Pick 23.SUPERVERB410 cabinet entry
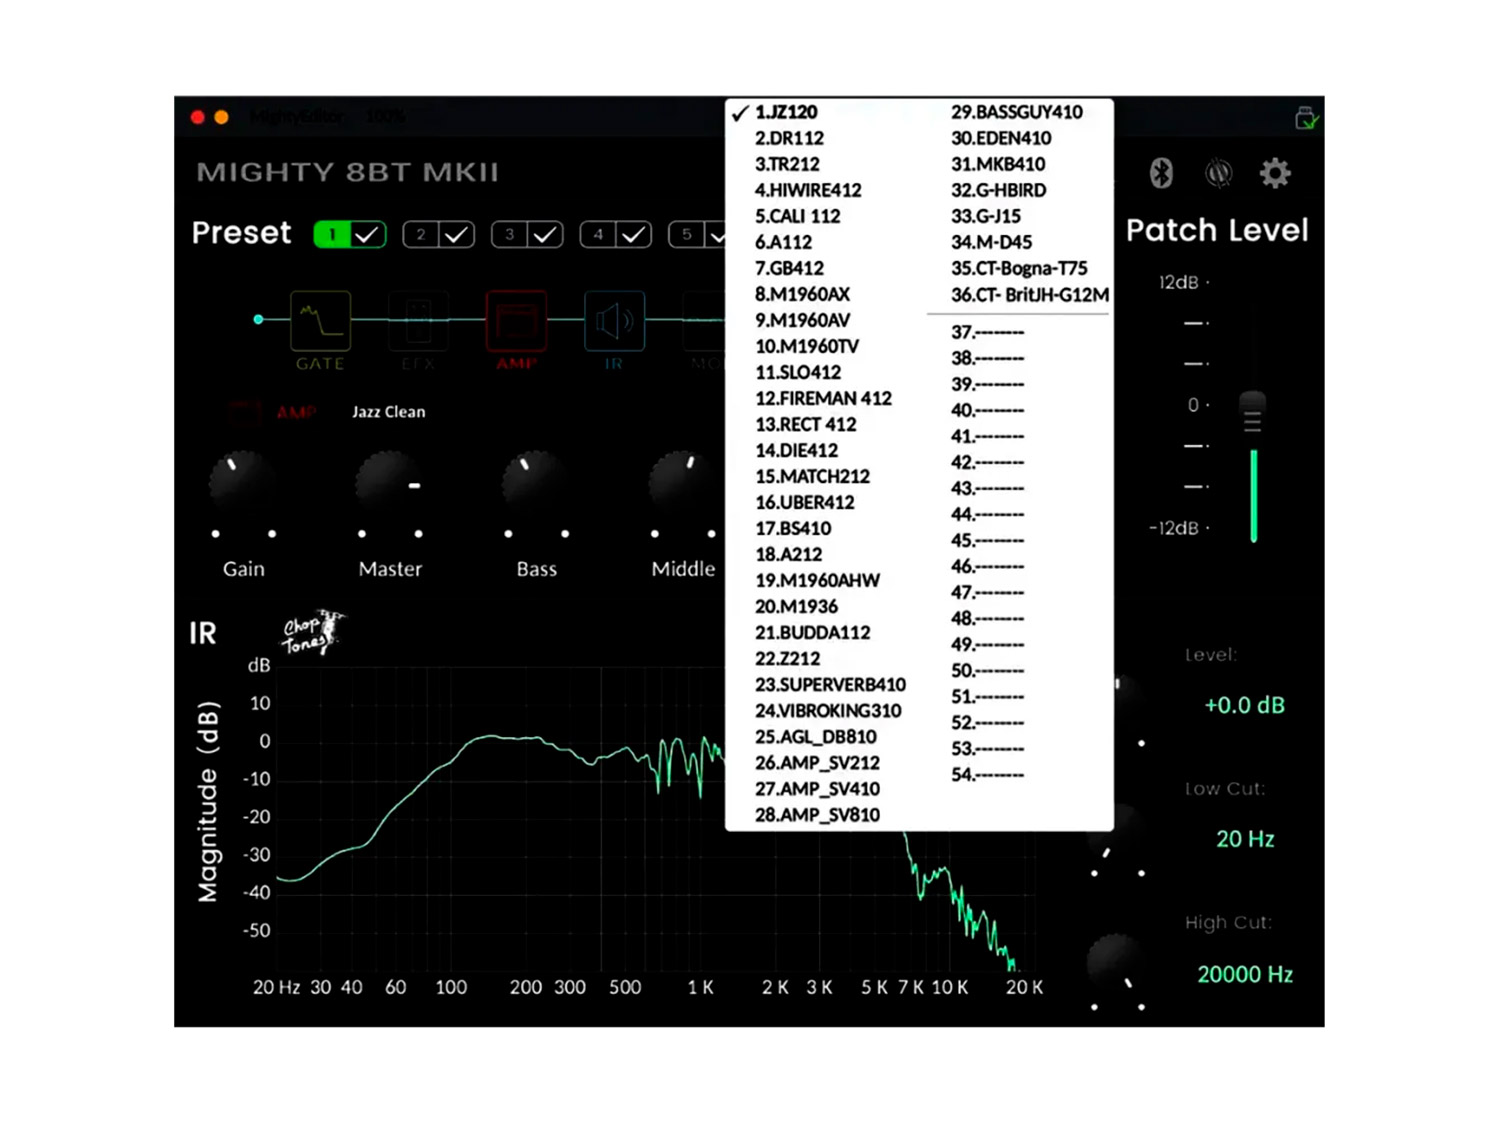 coord(829,685)
